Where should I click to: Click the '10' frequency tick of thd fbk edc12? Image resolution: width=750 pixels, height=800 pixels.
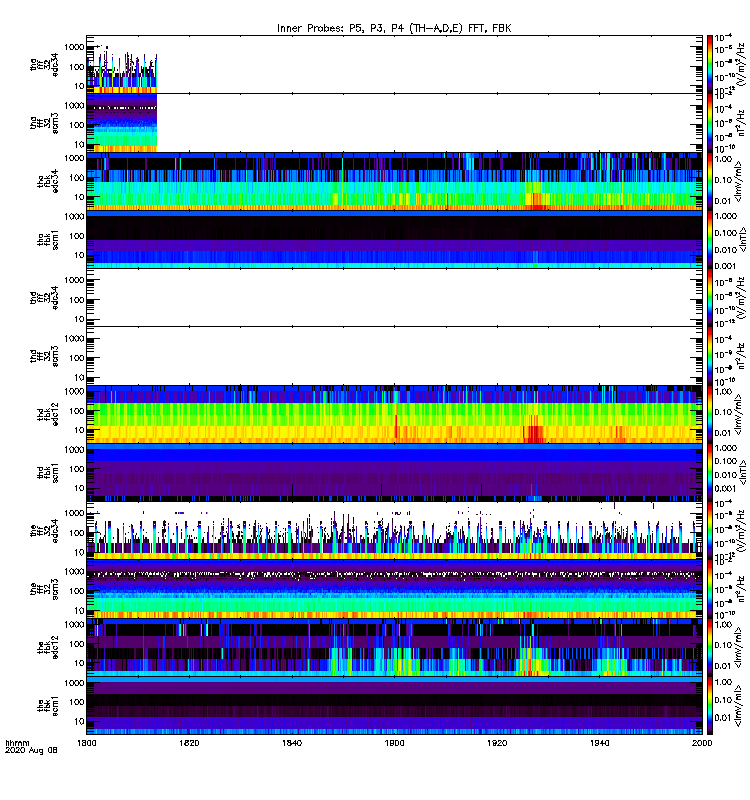[79, 430]
